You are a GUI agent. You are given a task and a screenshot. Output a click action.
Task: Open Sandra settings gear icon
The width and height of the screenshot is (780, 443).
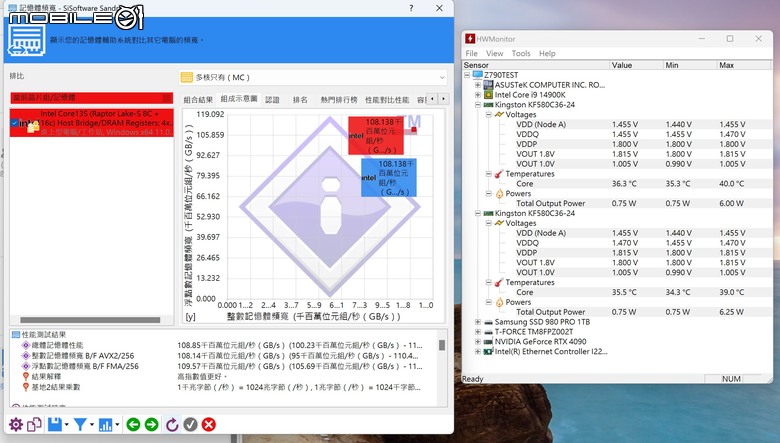[x=16, y=425]
